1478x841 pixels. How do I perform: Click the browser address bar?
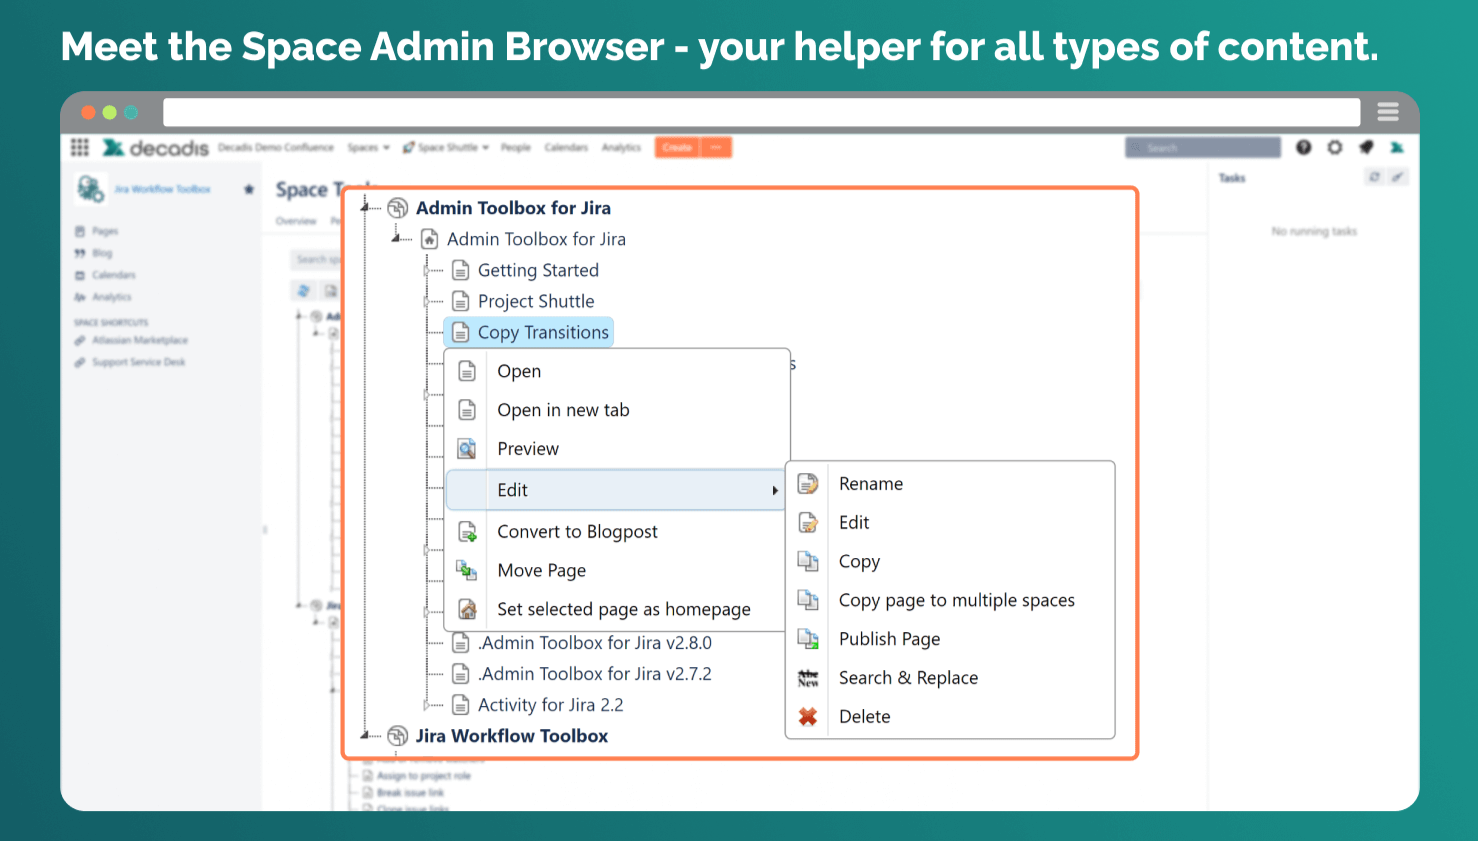coord(761,112)
